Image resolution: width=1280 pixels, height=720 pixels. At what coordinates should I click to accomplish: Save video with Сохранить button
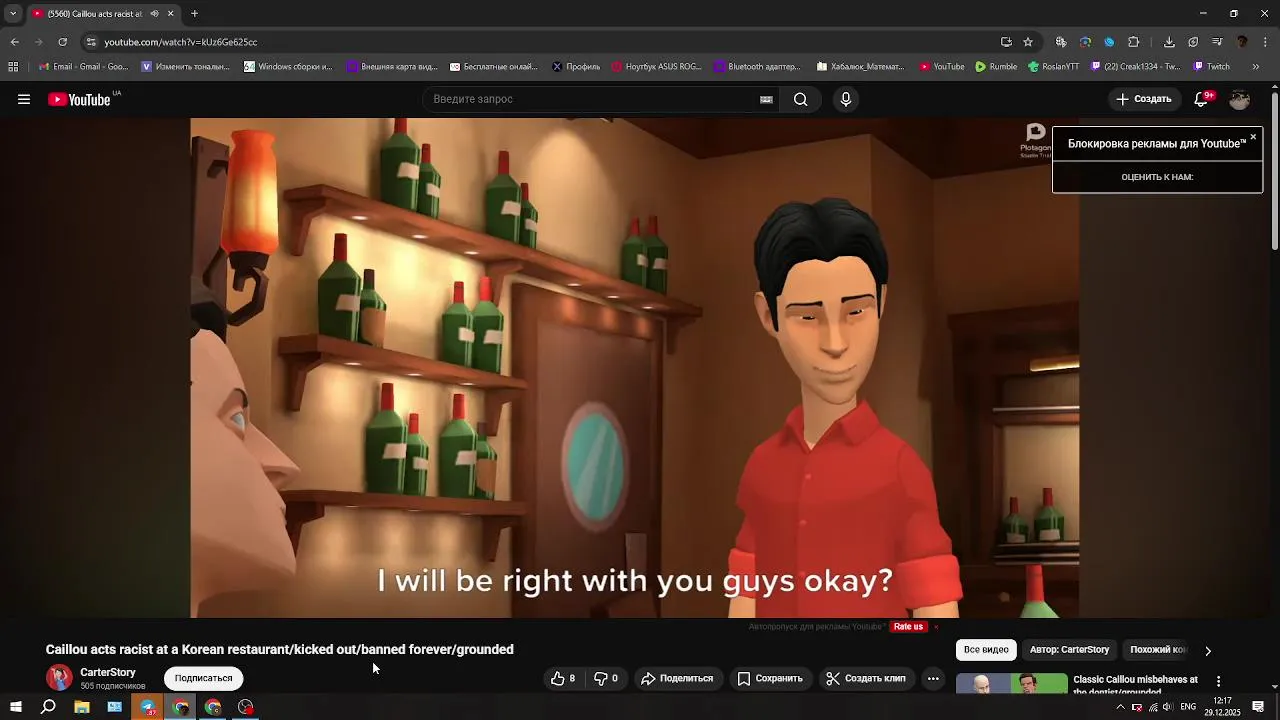(770, 678)
